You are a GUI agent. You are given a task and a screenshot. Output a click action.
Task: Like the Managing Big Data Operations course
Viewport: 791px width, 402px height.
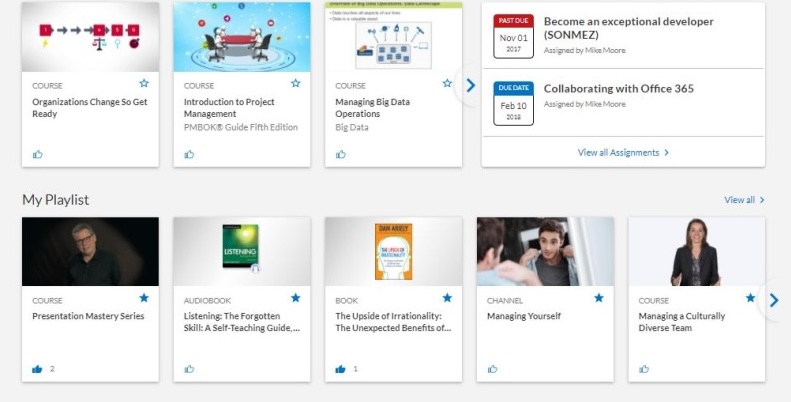click(341, 154)
